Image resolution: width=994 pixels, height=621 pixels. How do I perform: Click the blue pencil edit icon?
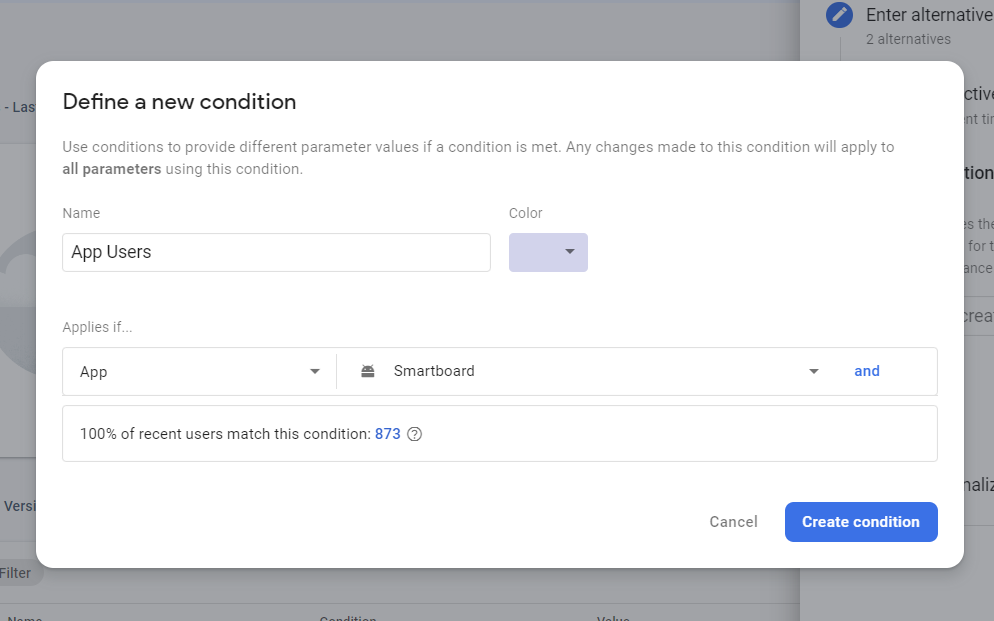(839, 15)
